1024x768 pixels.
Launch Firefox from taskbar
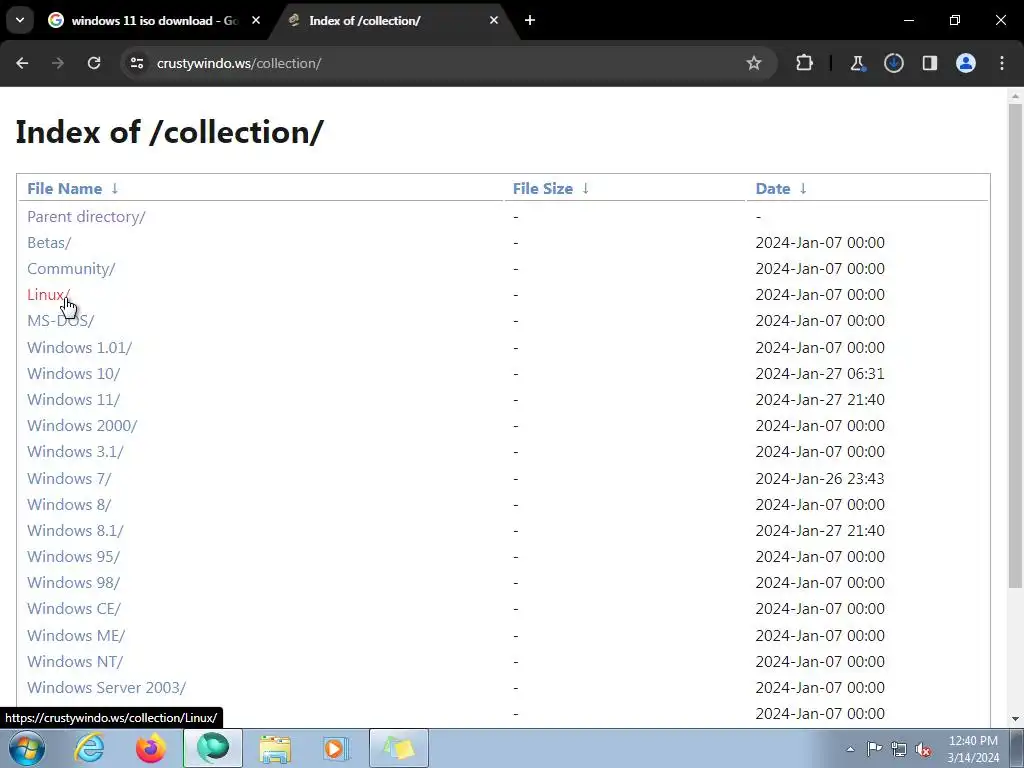151,748
